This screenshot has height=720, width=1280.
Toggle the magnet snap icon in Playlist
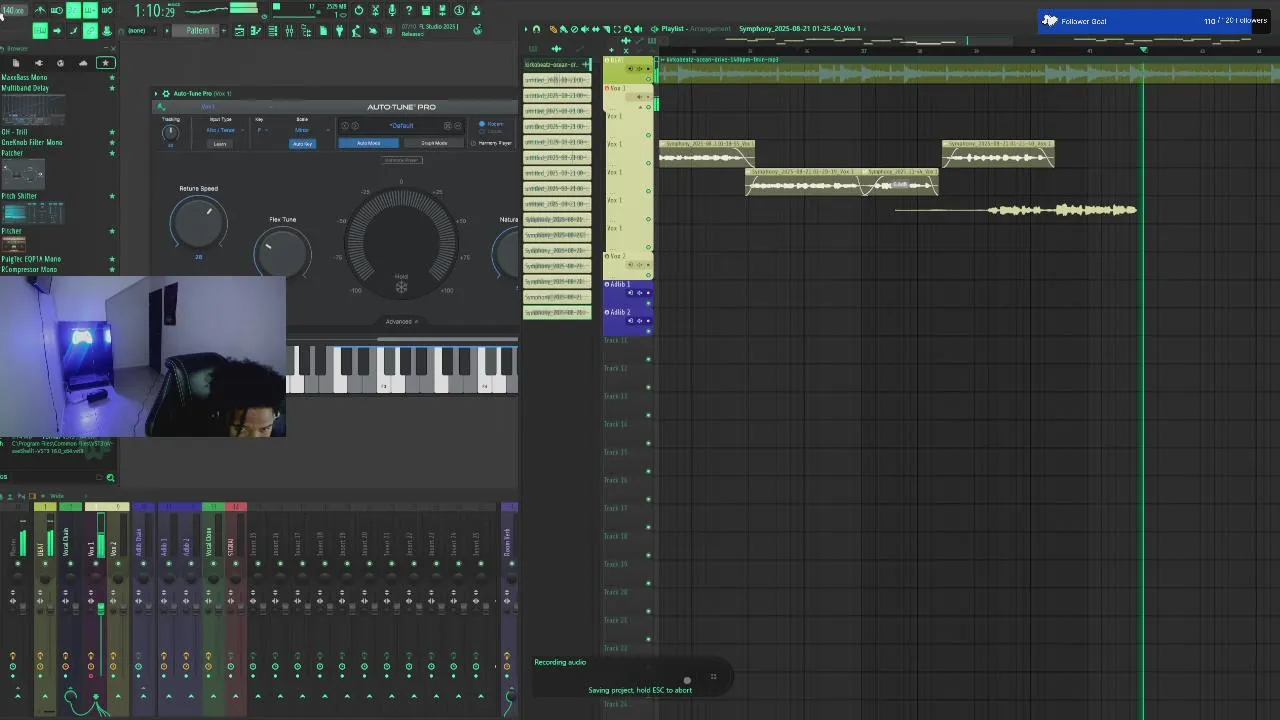click(536, 29)
